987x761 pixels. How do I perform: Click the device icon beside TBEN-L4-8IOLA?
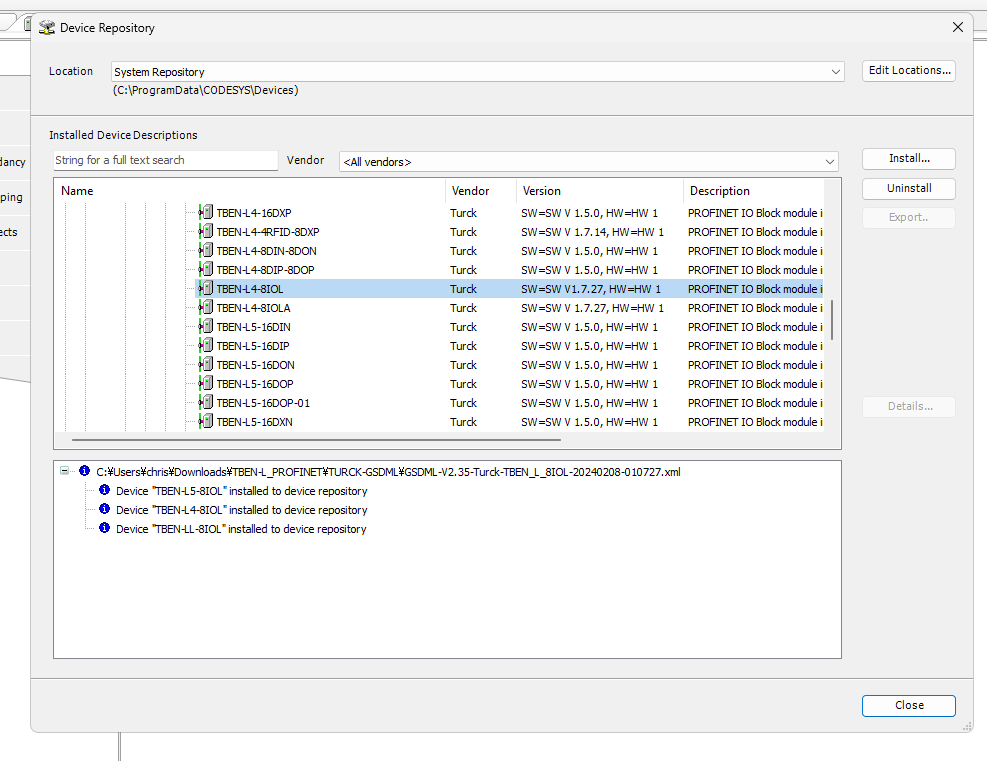(206, 307)
